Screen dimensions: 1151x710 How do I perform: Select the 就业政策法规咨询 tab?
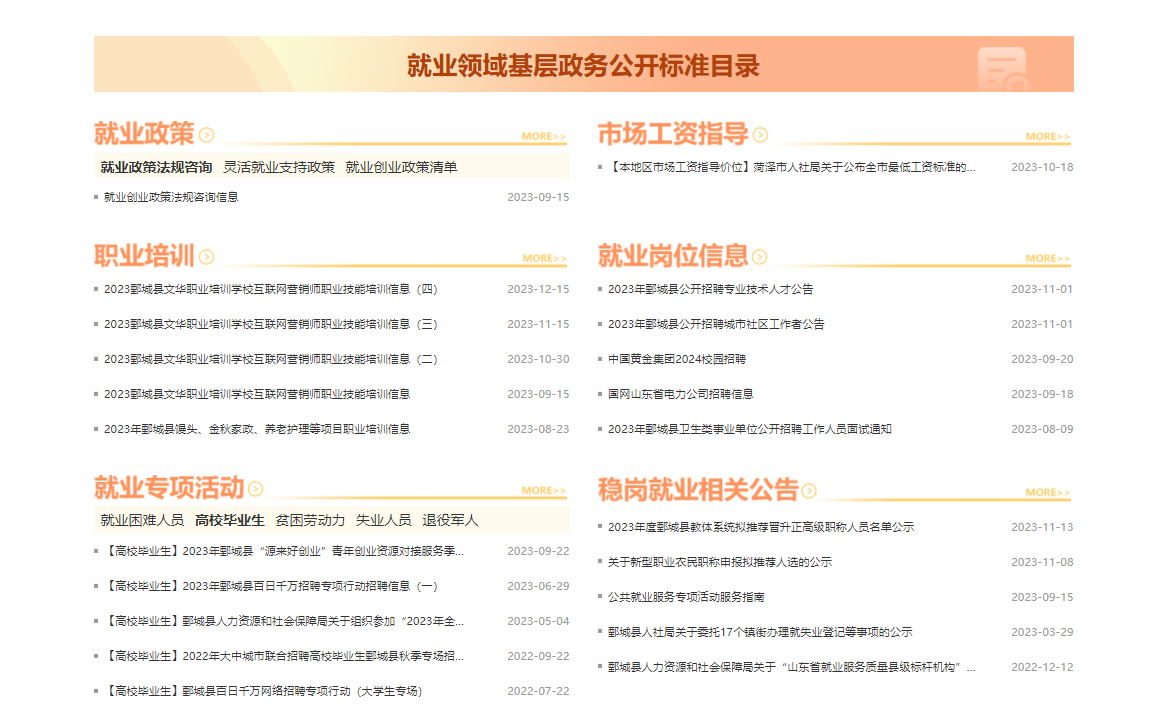click(156, 167)
